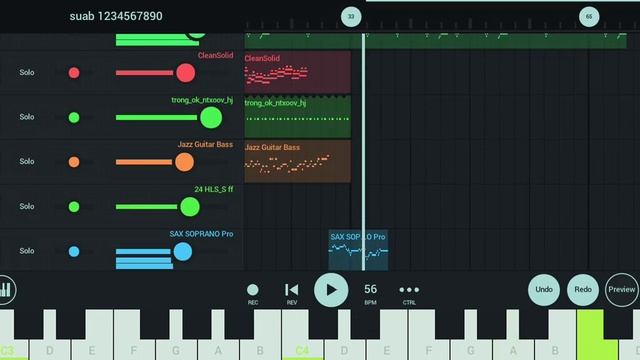The height and width of the screenshot is (360, 640).
Task: Select the Jazz Guitar Bass clip
Action: click(x=298, y=162)
